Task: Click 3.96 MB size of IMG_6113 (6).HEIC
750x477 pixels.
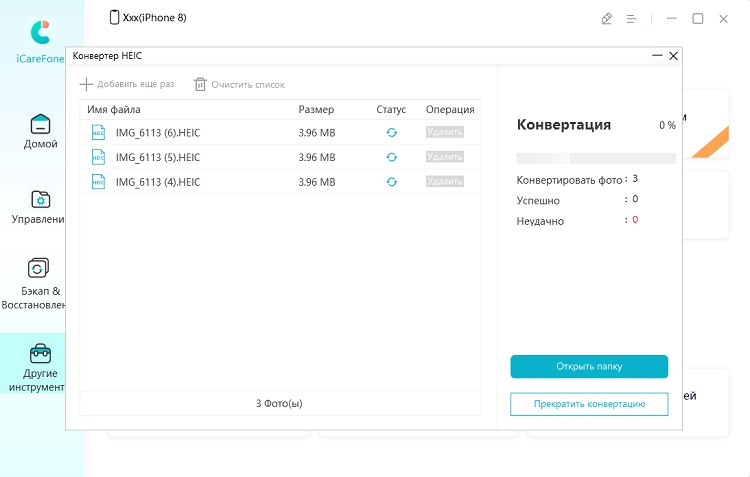Action: pyautogui.click(x=317, y=133)
